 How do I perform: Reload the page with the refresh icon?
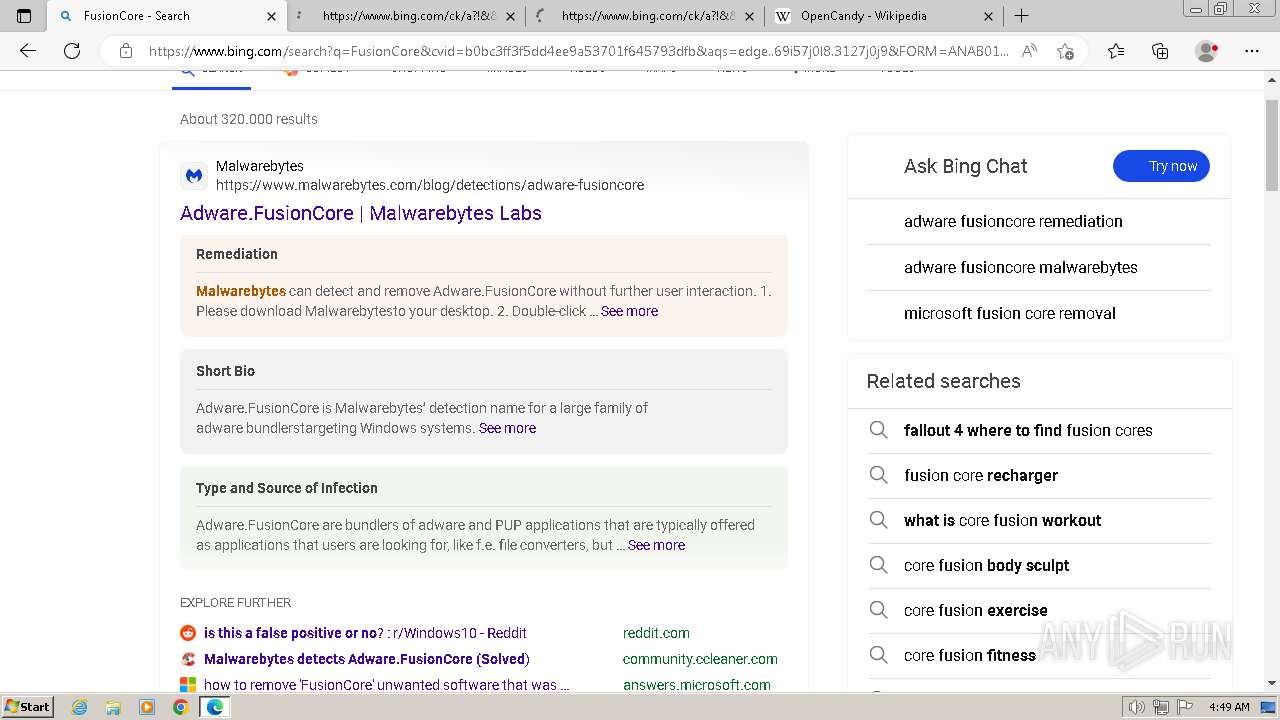click(72, 51)
